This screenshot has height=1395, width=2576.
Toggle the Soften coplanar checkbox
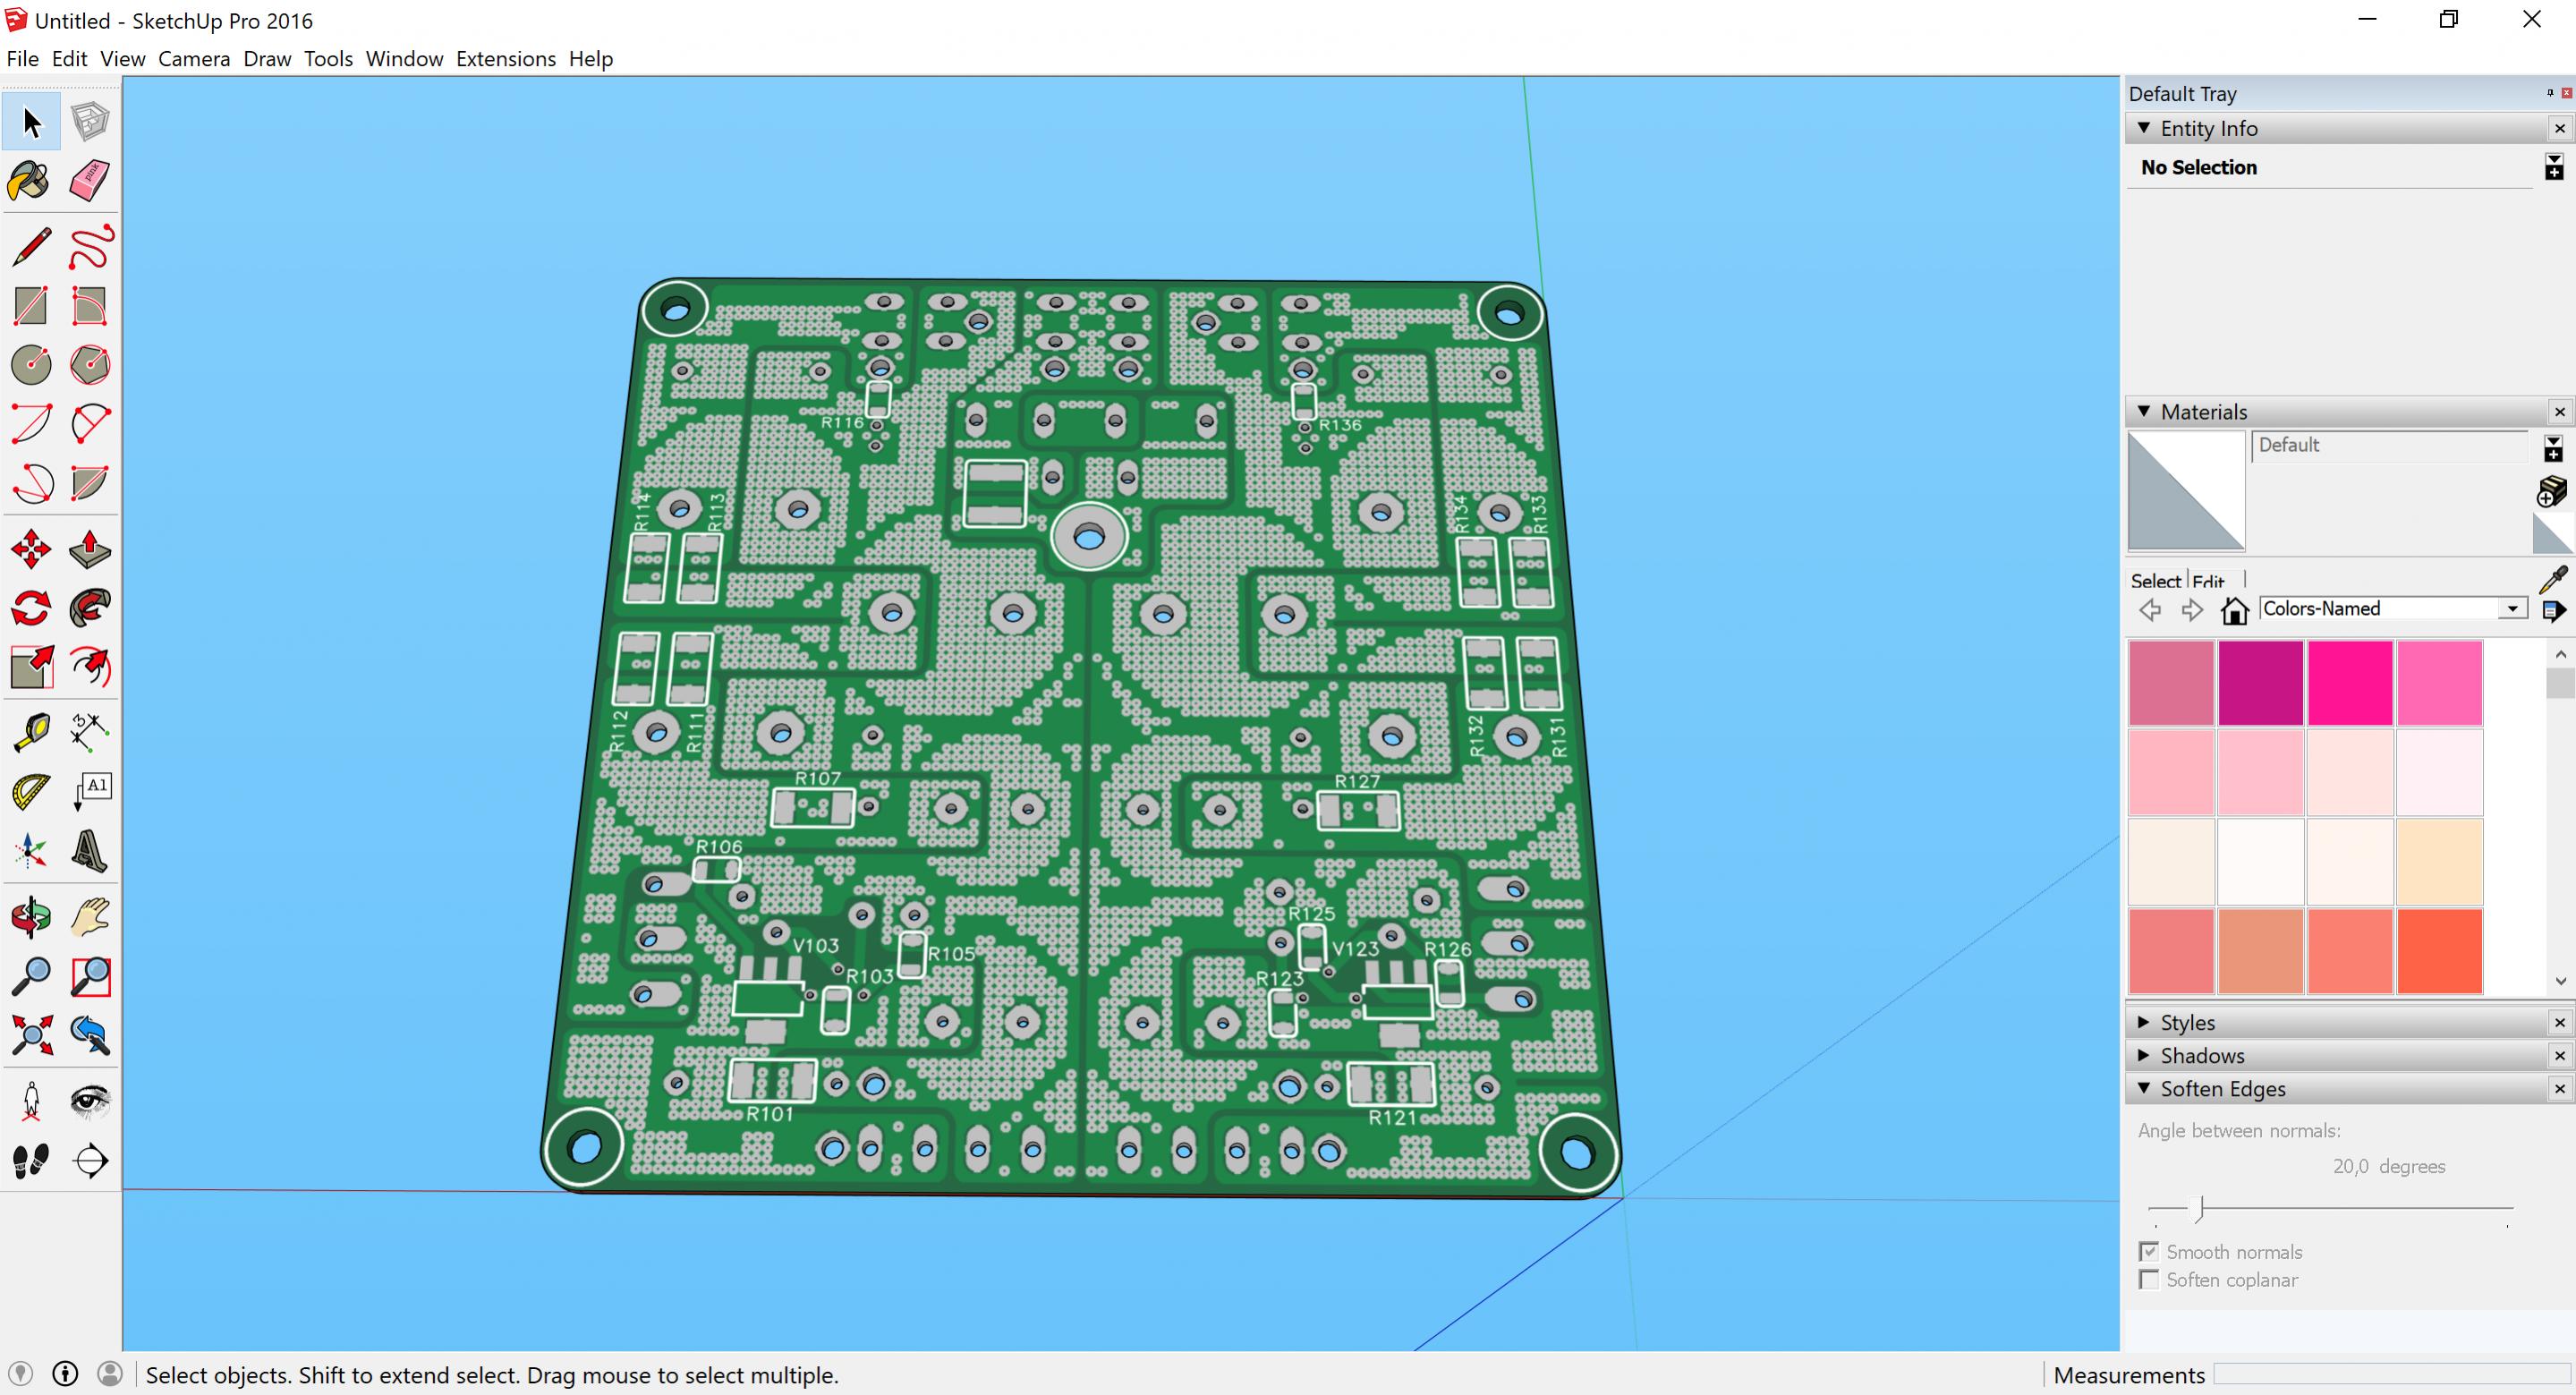coord(2148,1279)
